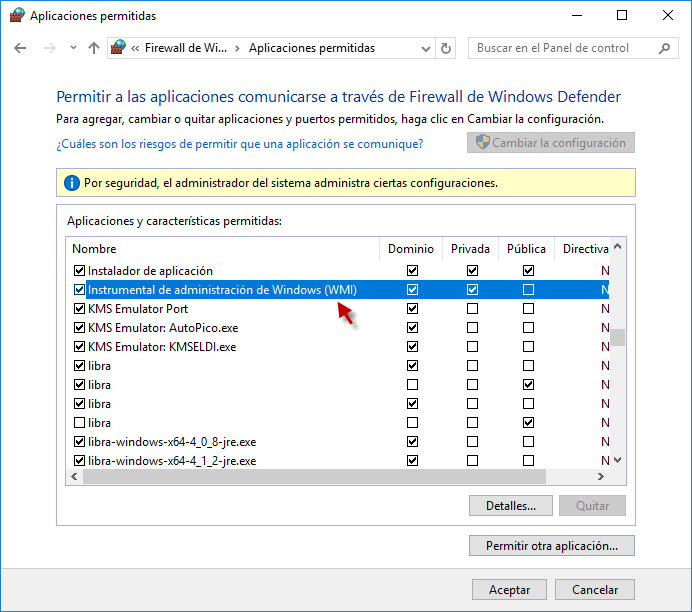Expand the breadcrumb chevron before Firewall de Wi...
This screenshot has height=612, width=692.
point(135,48)
